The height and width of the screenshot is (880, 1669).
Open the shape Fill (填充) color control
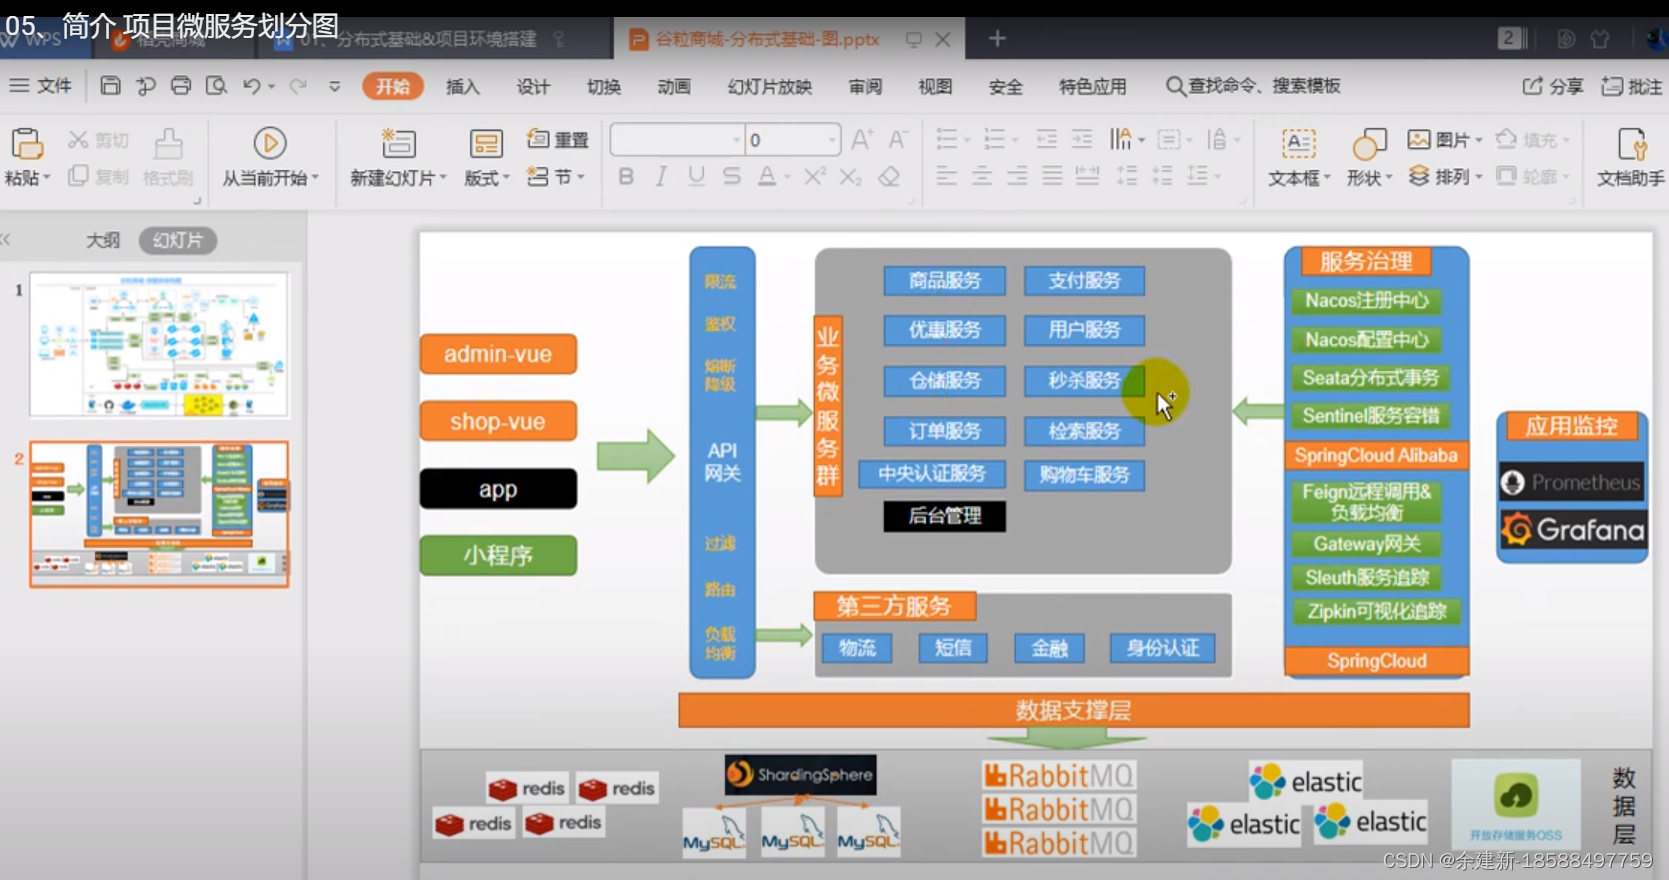(x=1533, y=139)
